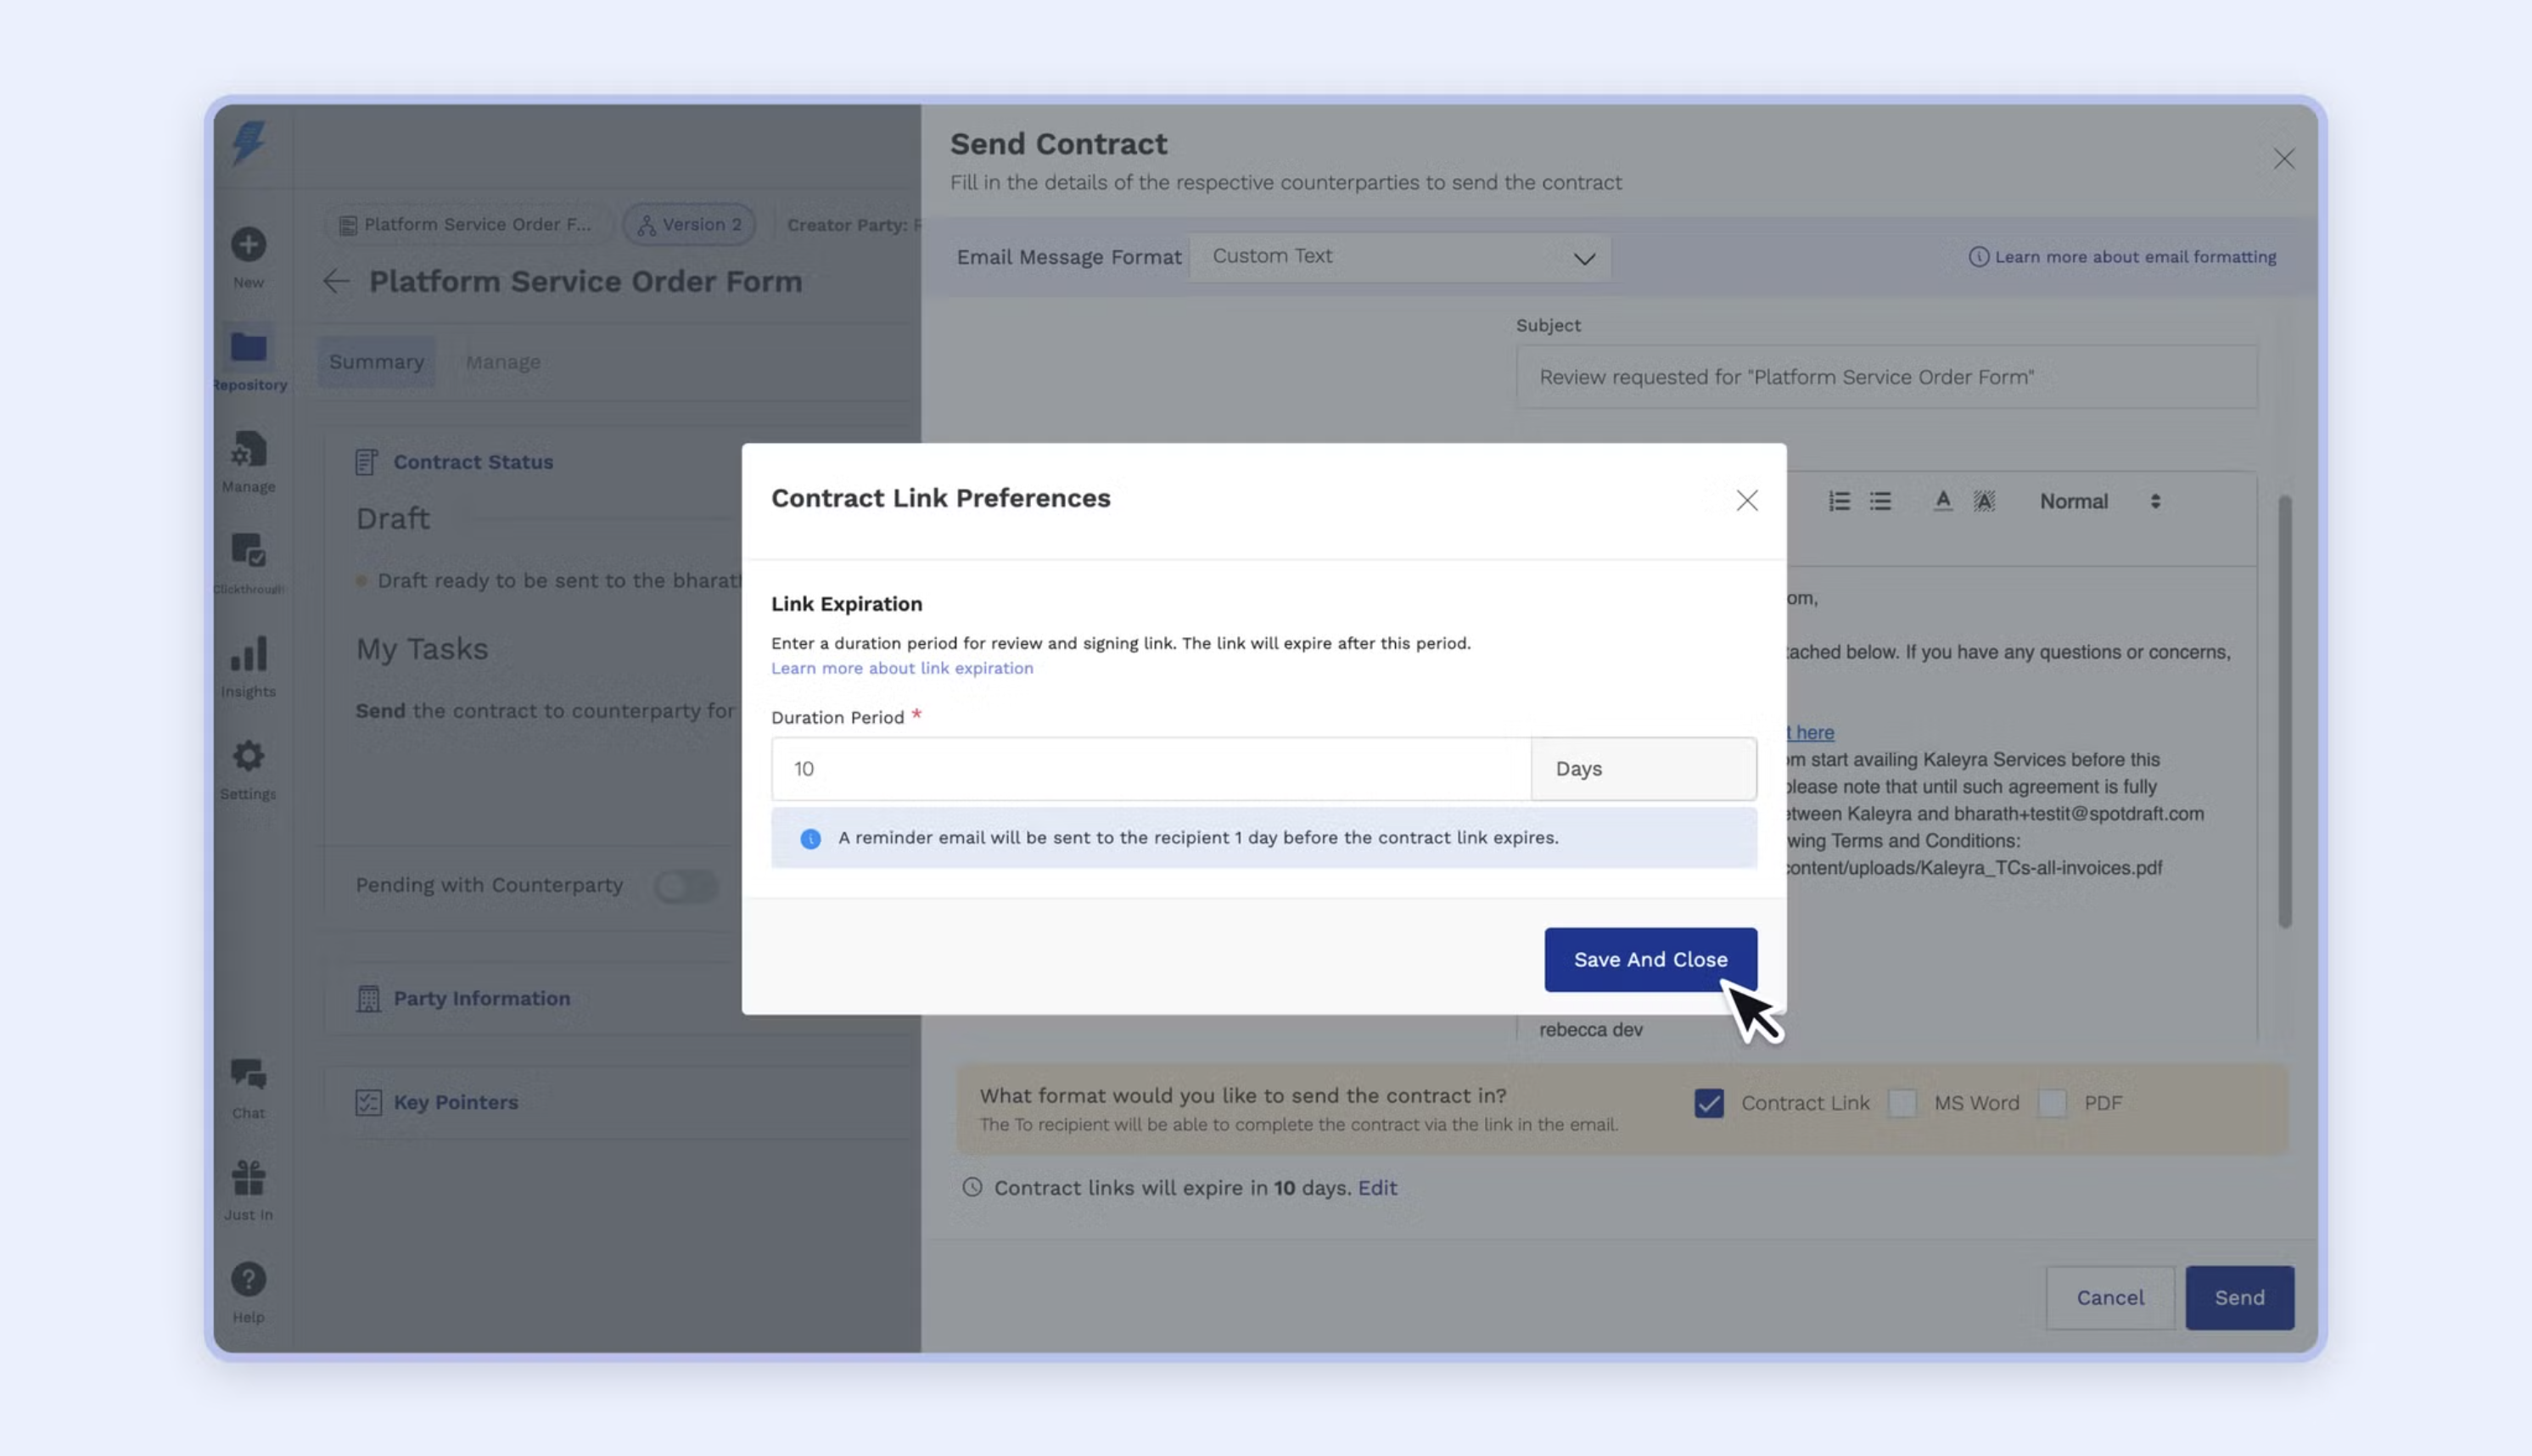
Task: Open the Chat icon in sidebar
Action: tap(248, 1075)
